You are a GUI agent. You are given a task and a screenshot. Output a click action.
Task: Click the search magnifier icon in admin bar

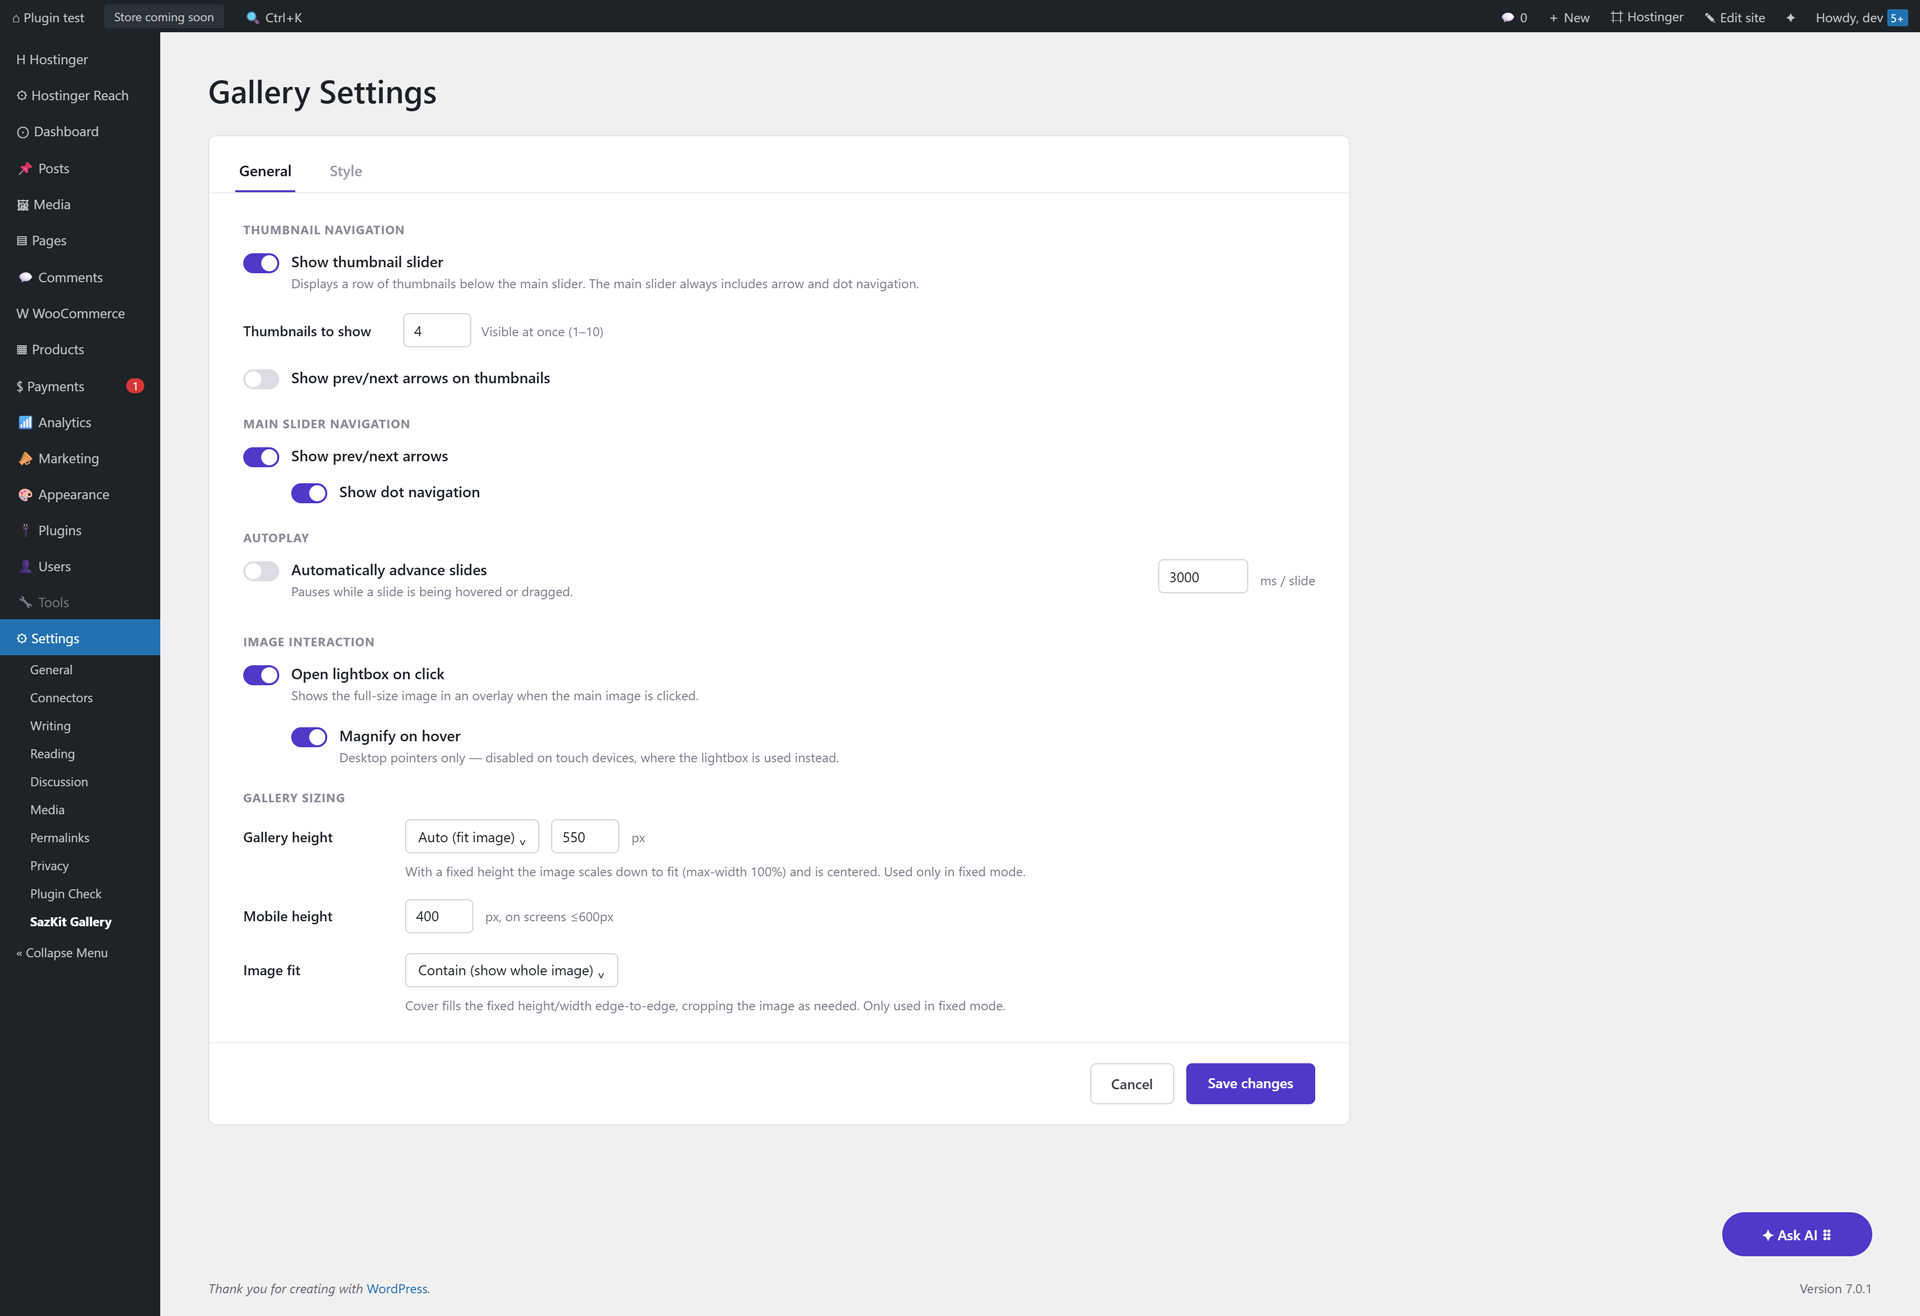click(253, 18)
